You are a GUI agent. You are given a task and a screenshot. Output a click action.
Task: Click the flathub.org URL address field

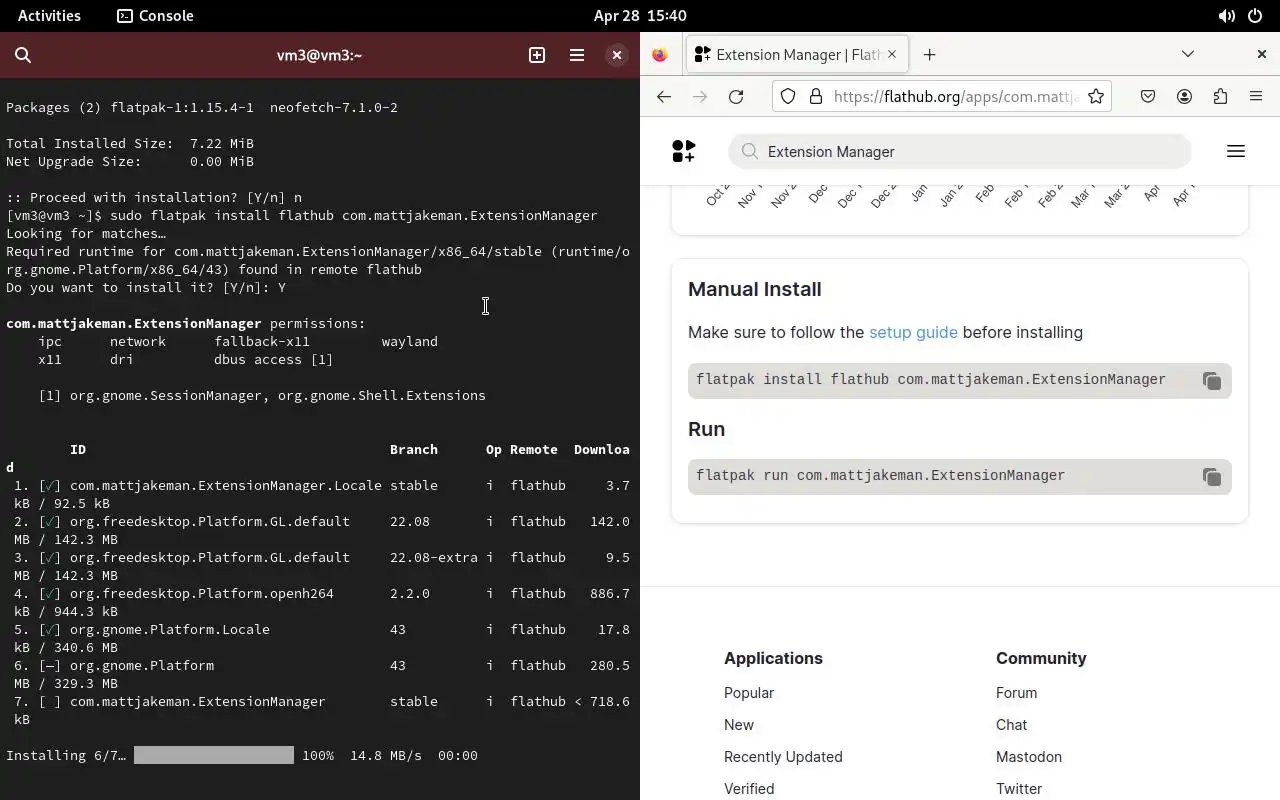[x=954, y=97]
